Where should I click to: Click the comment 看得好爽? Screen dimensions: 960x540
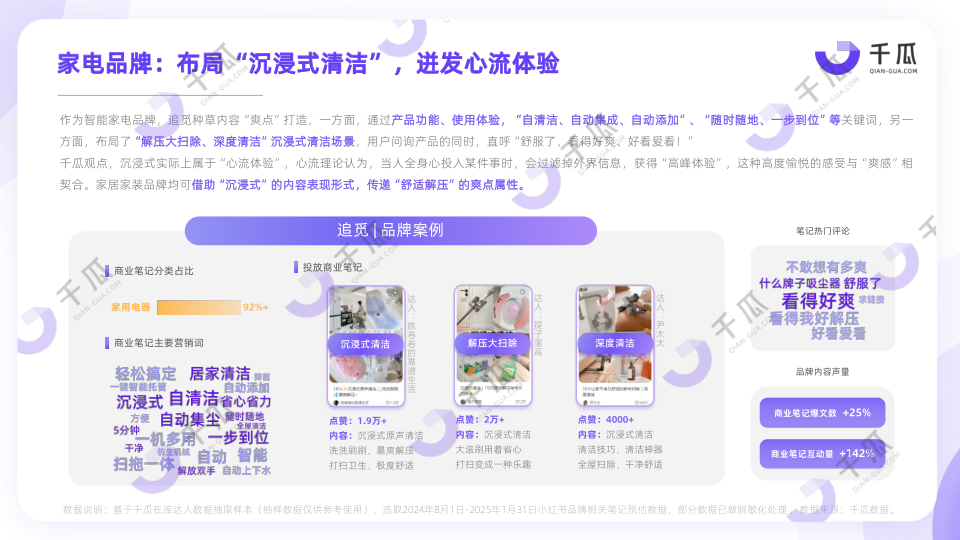[818, 301]
